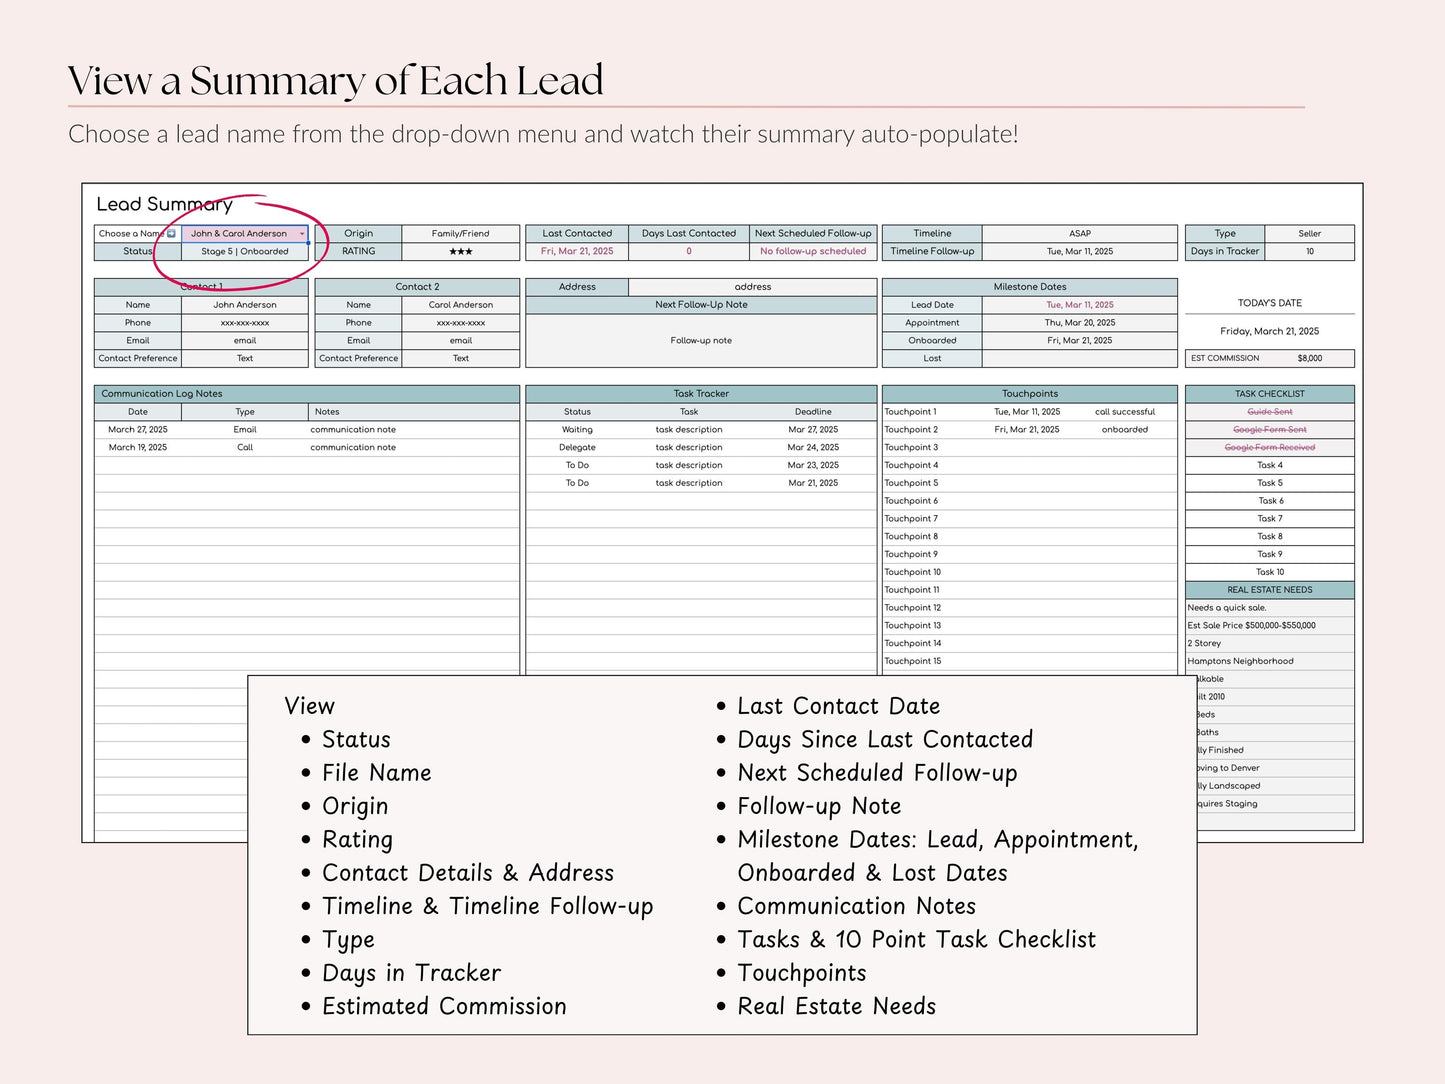1445x1084 pixels.
Task: Click task description with Mar 23, 2025 deadline
Action: click(689, 465)
